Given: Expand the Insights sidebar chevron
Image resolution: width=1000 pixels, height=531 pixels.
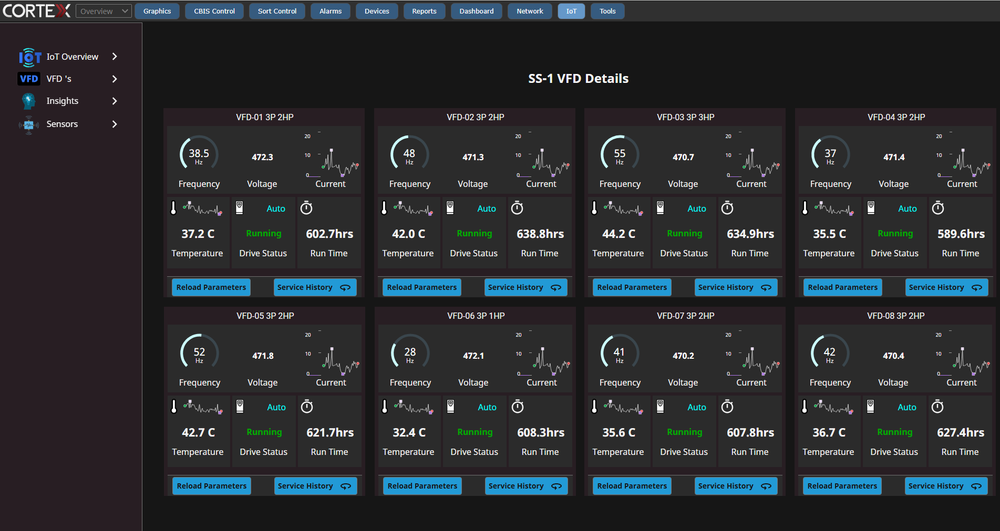Looking at the screenshot, I should tap(115, 101).
